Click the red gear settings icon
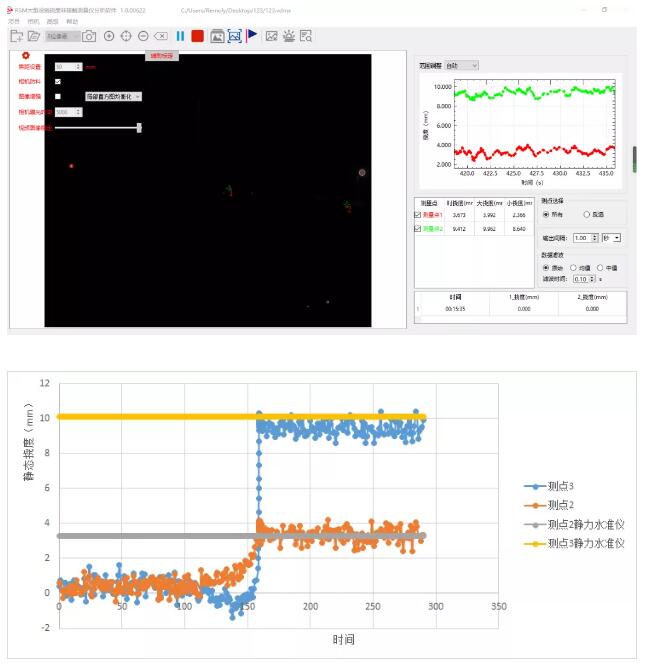 (x=25, y=56)
